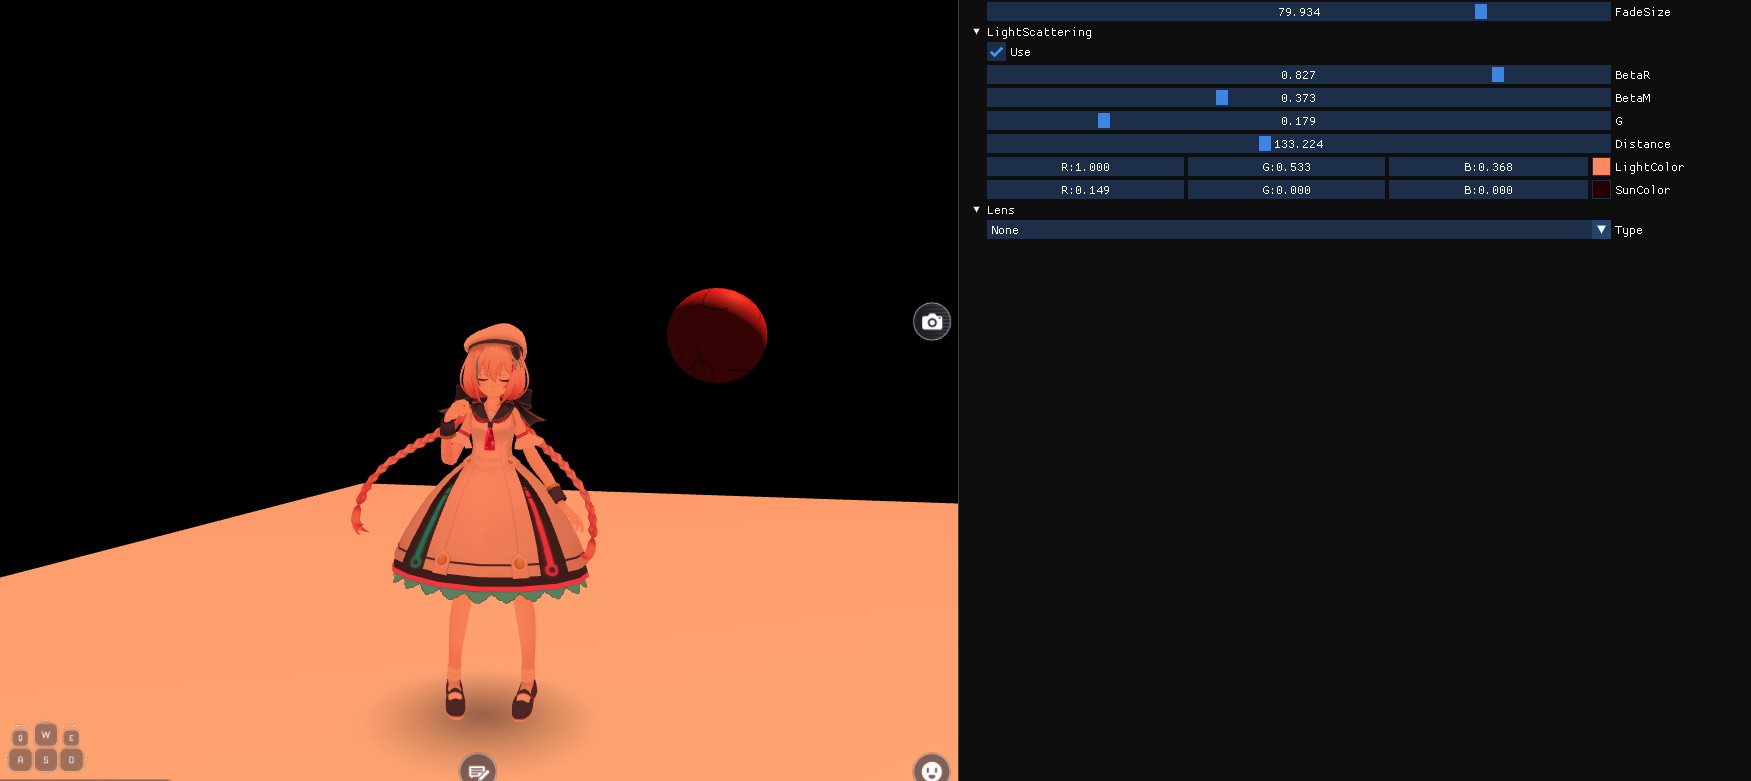1751x781 pixels.
Task: Click the Distance value 133.224
Action: (1298, 144)
